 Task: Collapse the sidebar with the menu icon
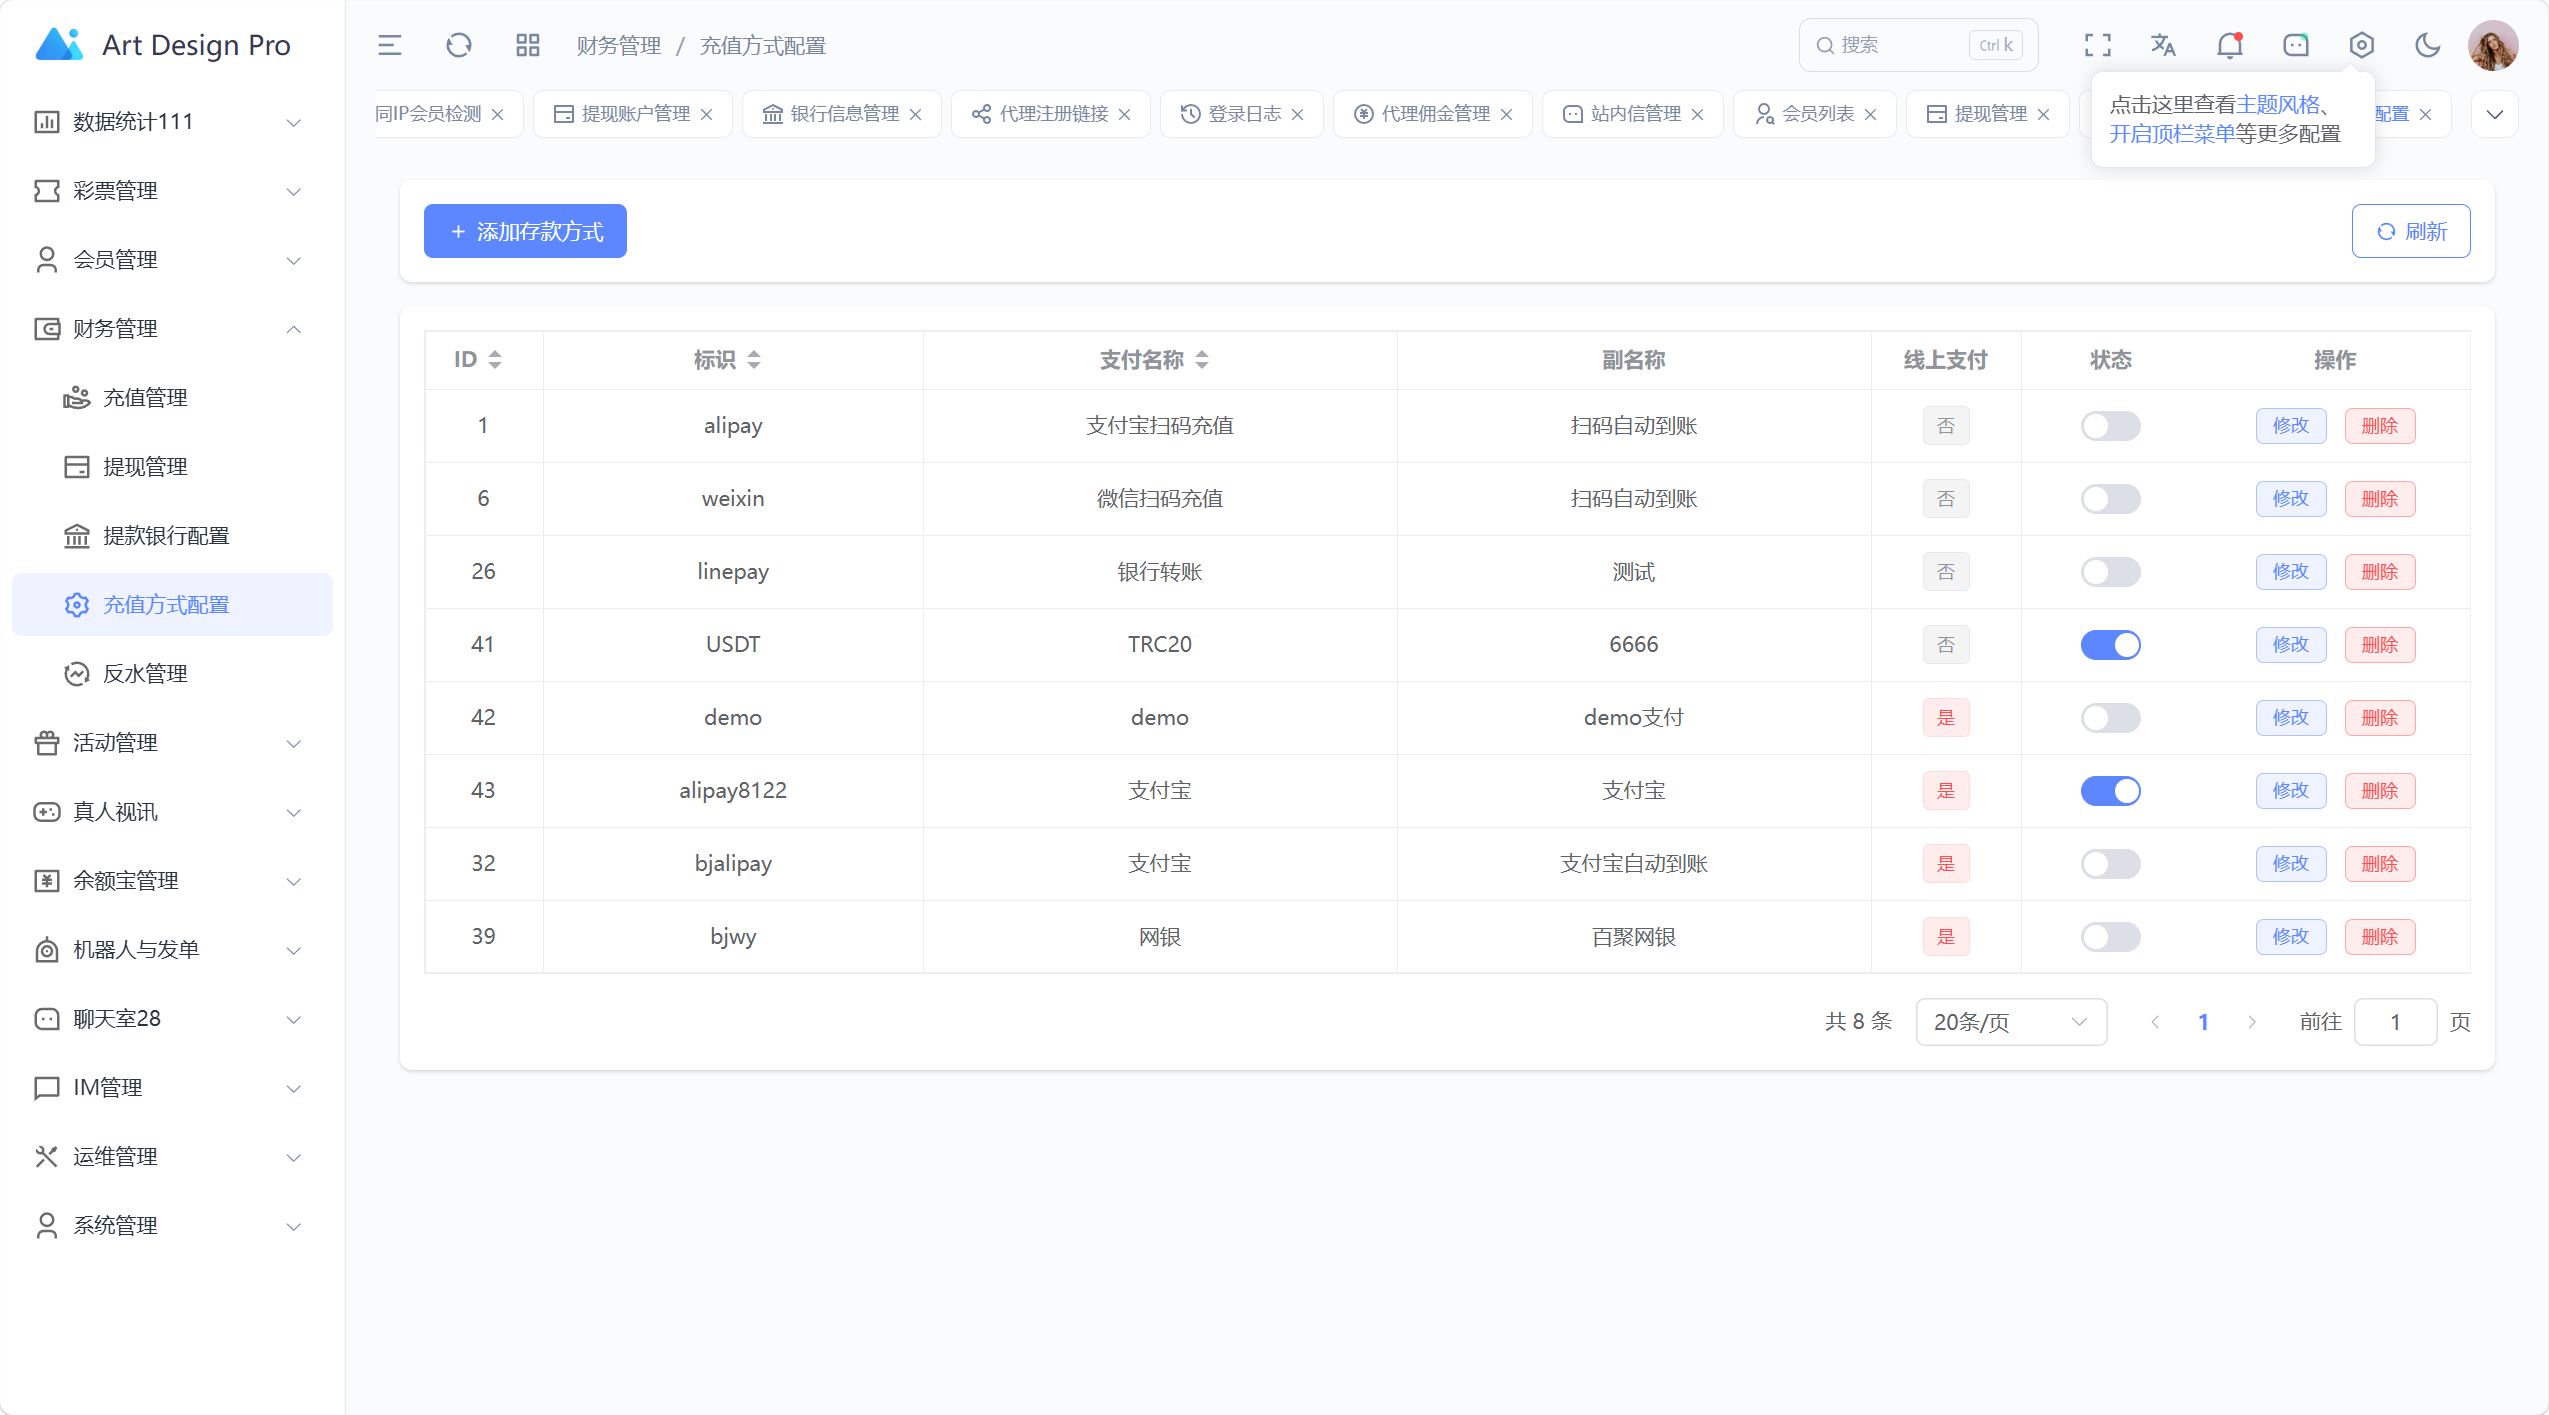point(389,45)
